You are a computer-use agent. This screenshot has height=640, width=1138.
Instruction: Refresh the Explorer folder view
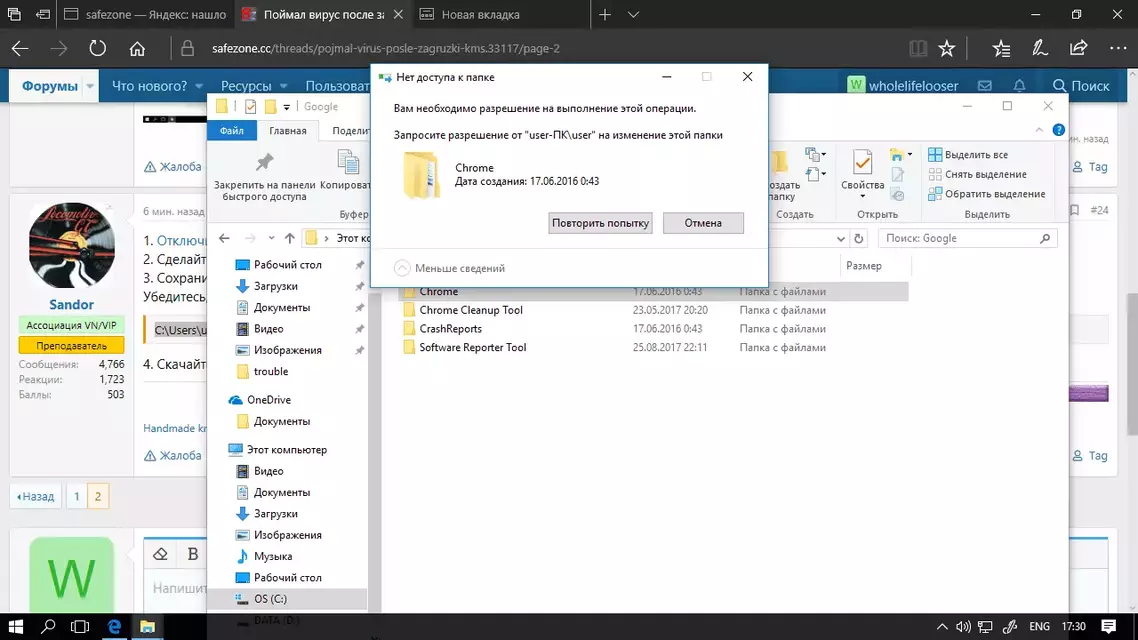point(859,238)
